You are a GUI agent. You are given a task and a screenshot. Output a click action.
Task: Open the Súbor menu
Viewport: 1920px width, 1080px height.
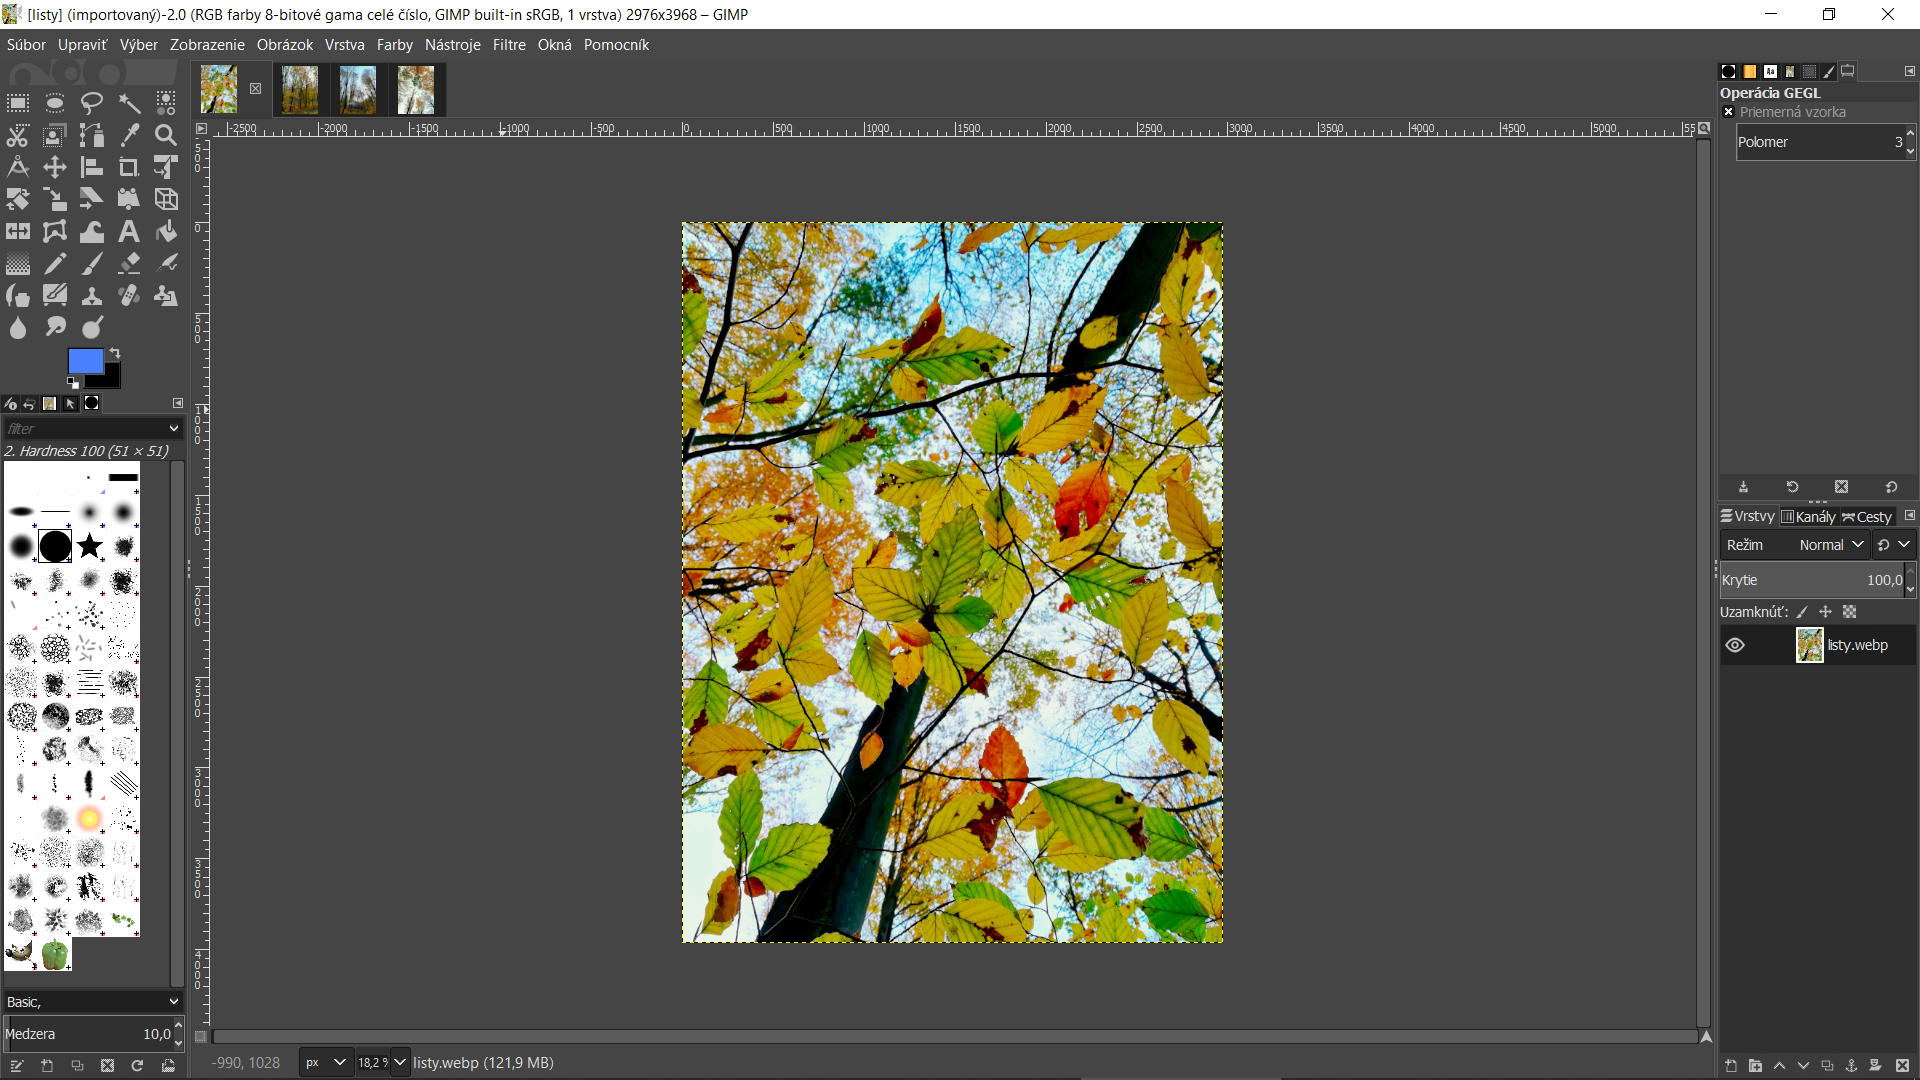26,45
